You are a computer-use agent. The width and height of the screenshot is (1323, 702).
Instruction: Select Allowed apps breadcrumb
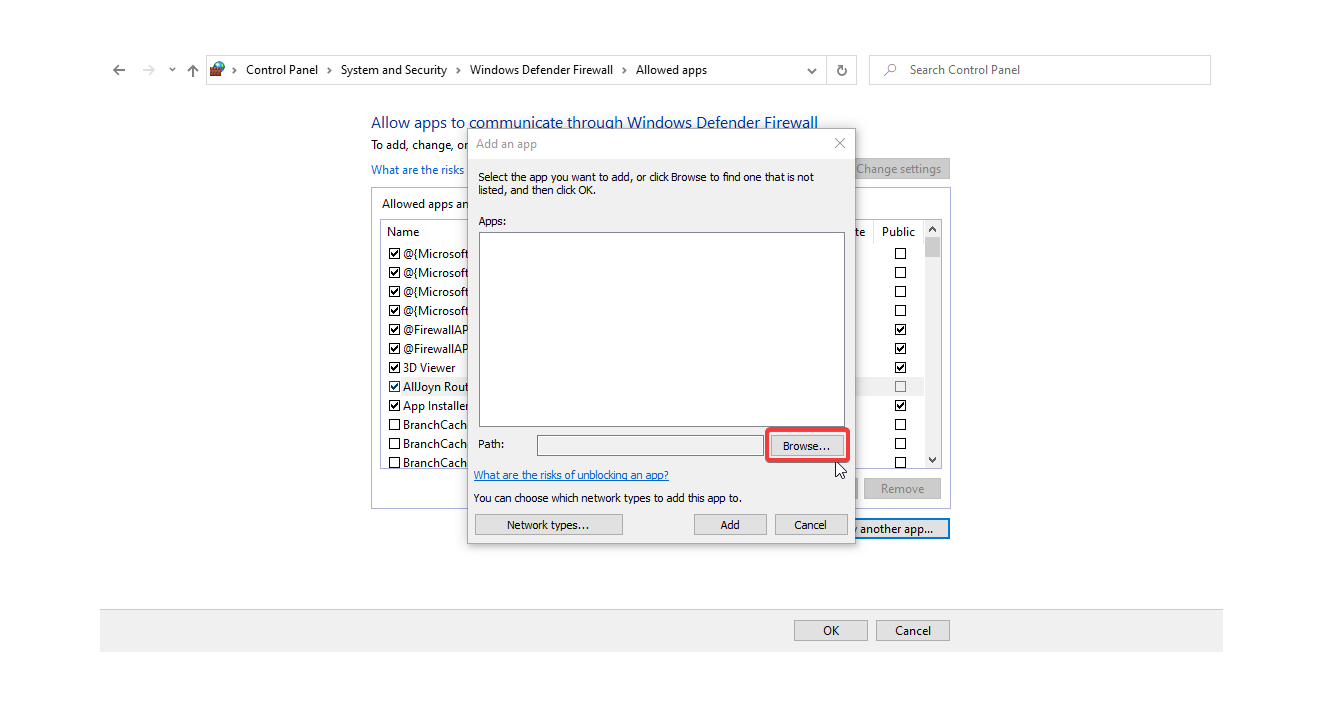(671, 70)
